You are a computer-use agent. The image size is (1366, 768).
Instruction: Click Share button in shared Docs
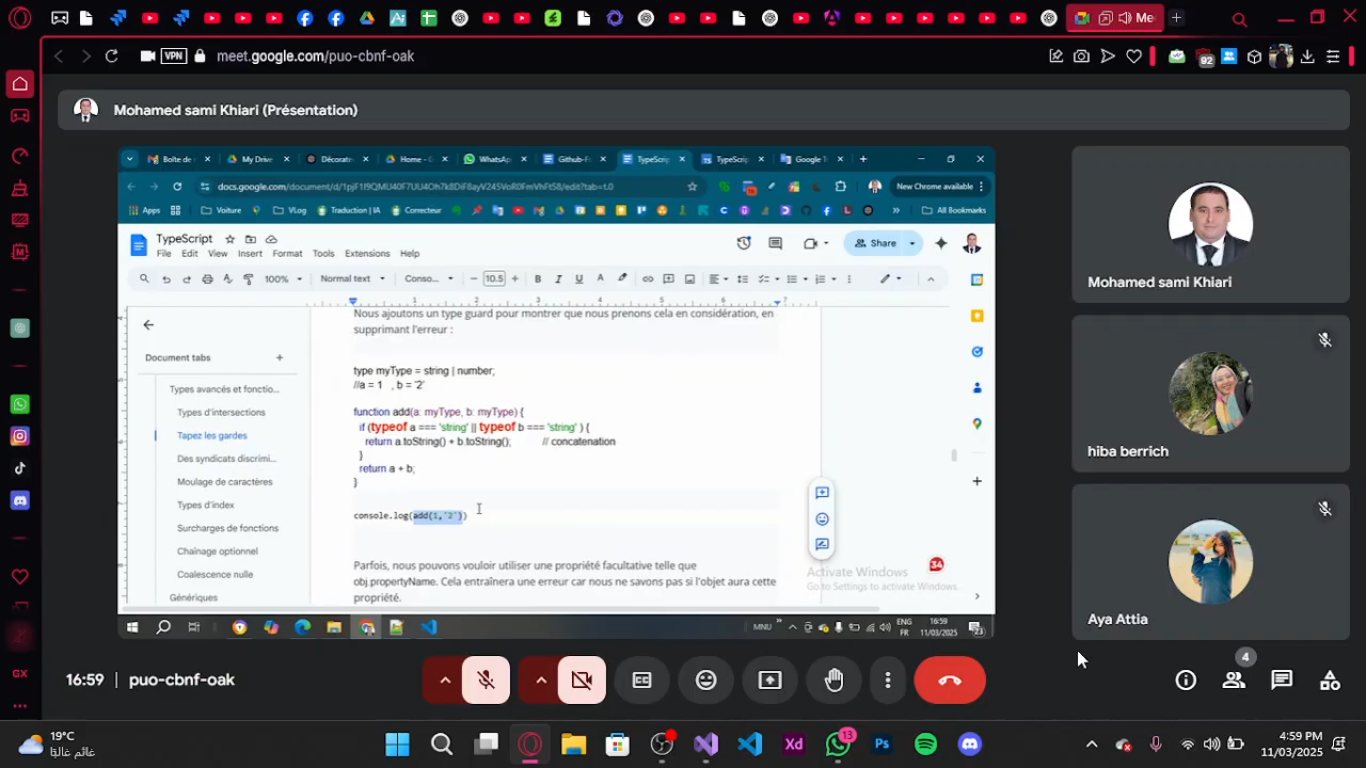(x=874, y=243)
